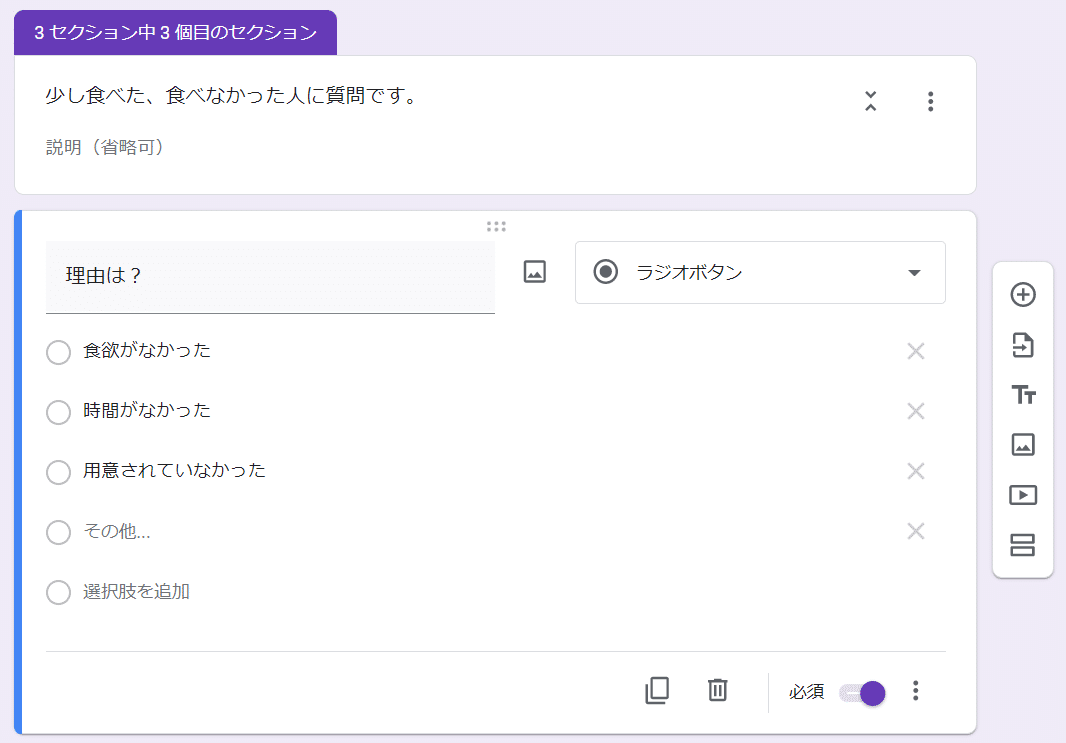Screen dimensions: 1066x743
Task: Collapse the section with the chevron icon
Action: (x=870, y=101)
